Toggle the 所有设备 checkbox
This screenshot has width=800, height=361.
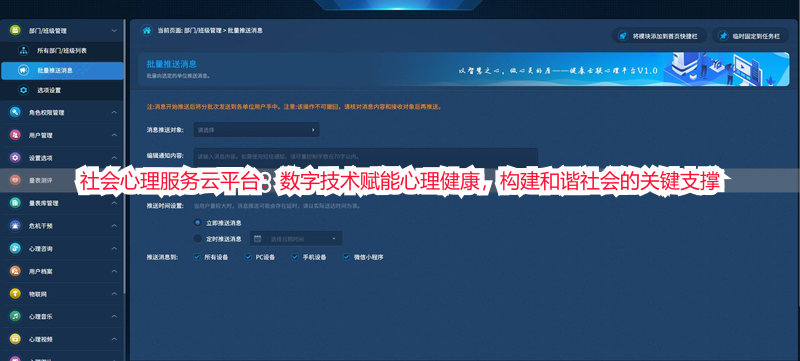[196, 257]
